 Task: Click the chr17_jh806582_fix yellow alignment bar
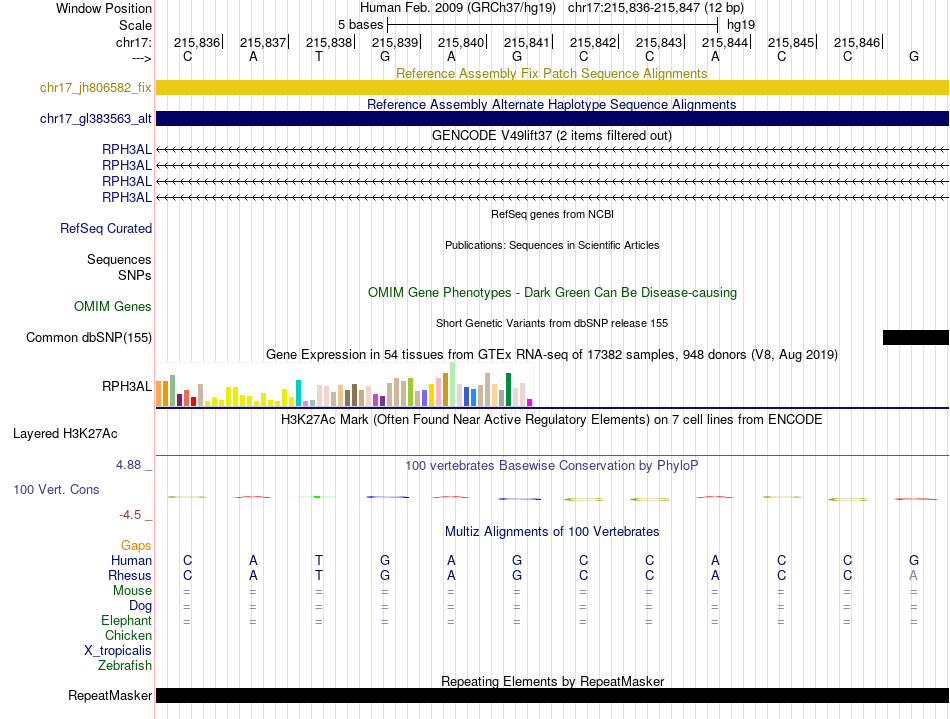point(552,87)
